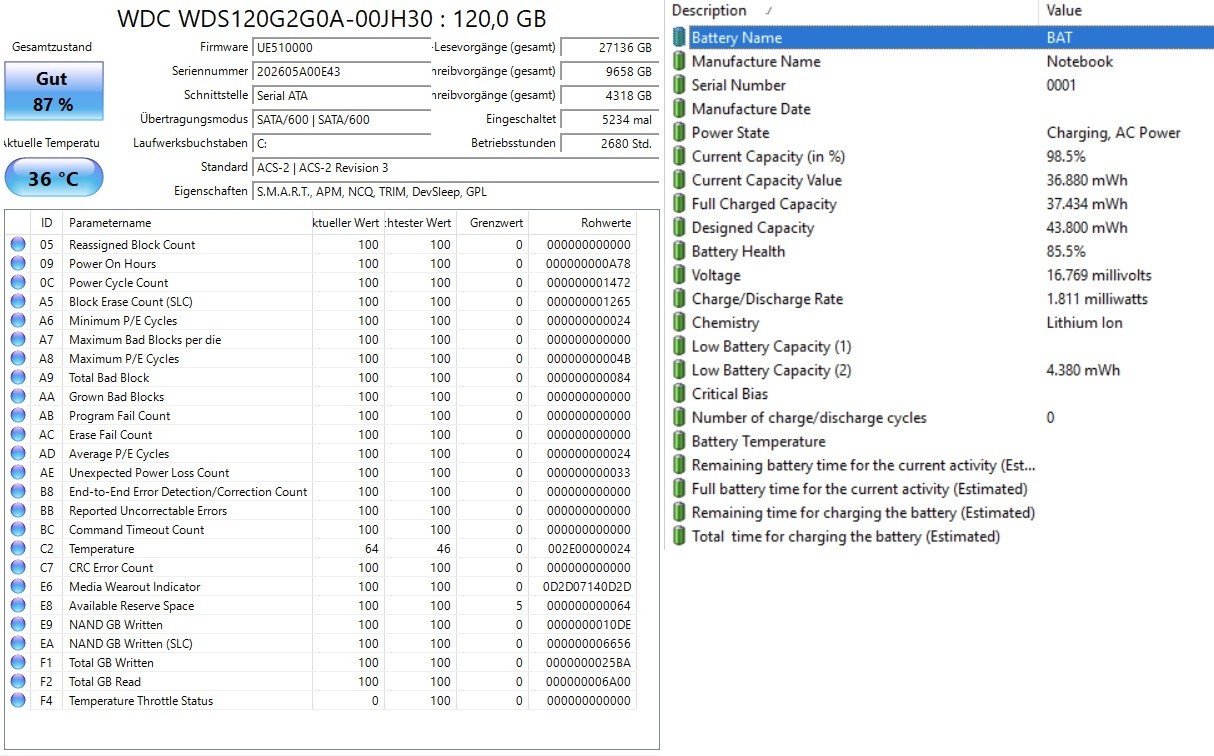Click status orb for Unexpected Power Loss Count
Viewport: 1214px width, 756px height.
click(x=18, y=473)
